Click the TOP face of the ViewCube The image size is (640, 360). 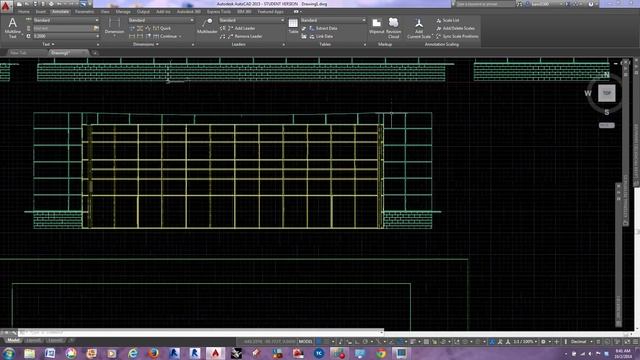(x=607, y=93)
